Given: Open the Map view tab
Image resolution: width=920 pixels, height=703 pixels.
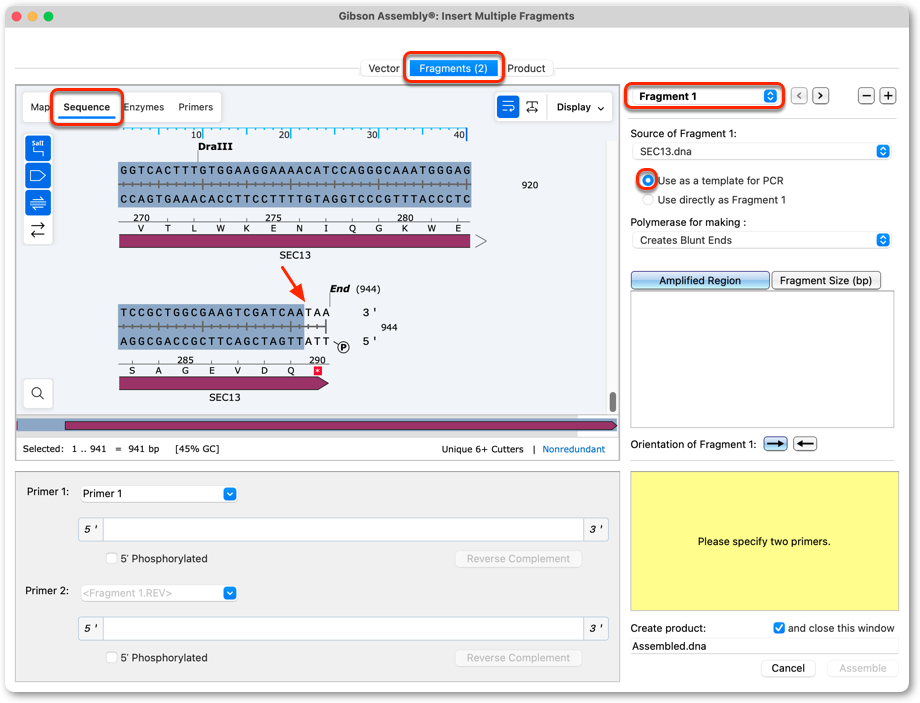Looking at the screenshot, I should click(x=39, y=107).
